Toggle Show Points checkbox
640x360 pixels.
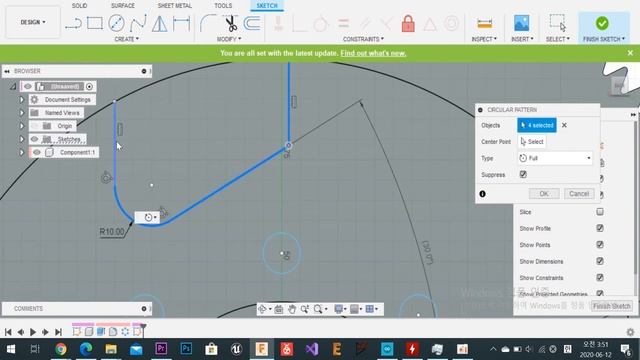[x=600, y=244]
